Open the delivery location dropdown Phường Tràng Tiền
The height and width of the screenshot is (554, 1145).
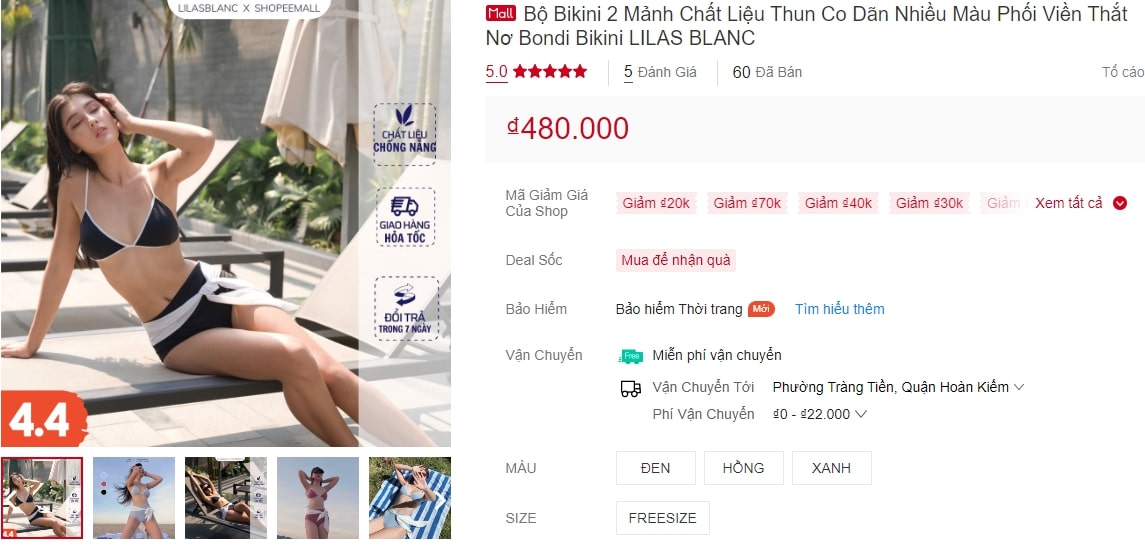click(x=898, y=388)
